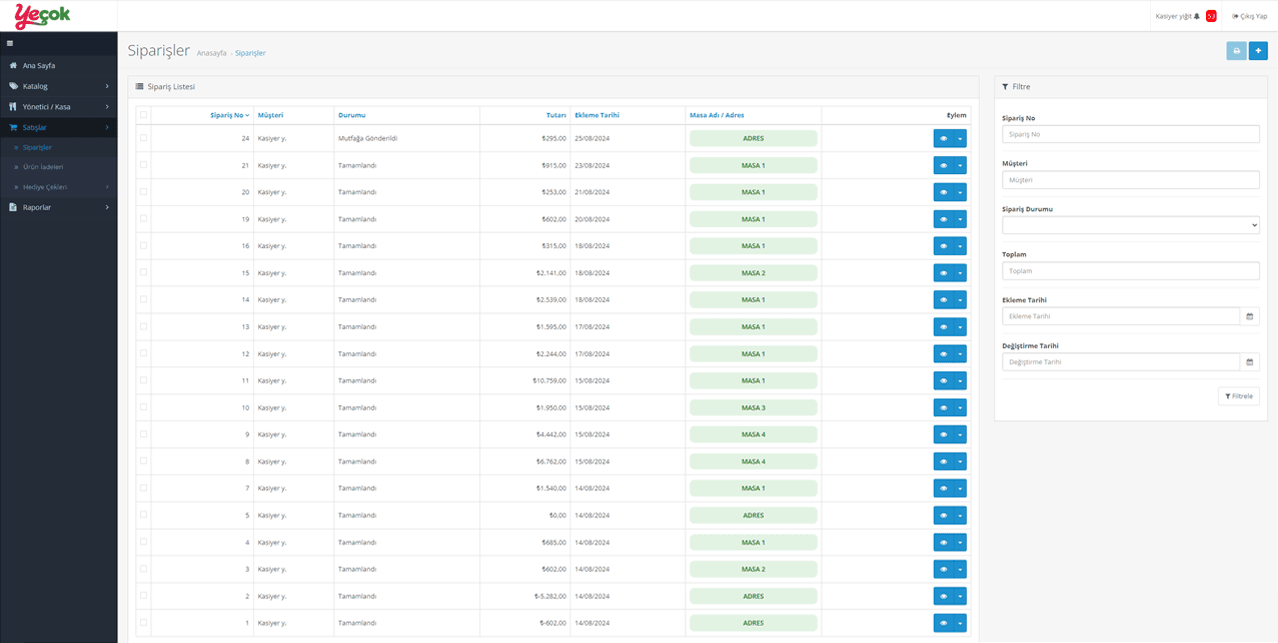Click the Anasayfa breadcrumb link
The image size is (1278, 643).
(x=212, y=53)
